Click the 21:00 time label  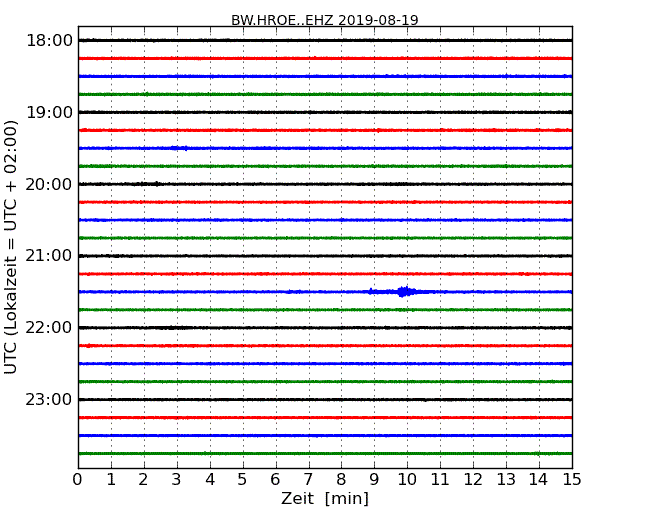click(x=49, y=256)
